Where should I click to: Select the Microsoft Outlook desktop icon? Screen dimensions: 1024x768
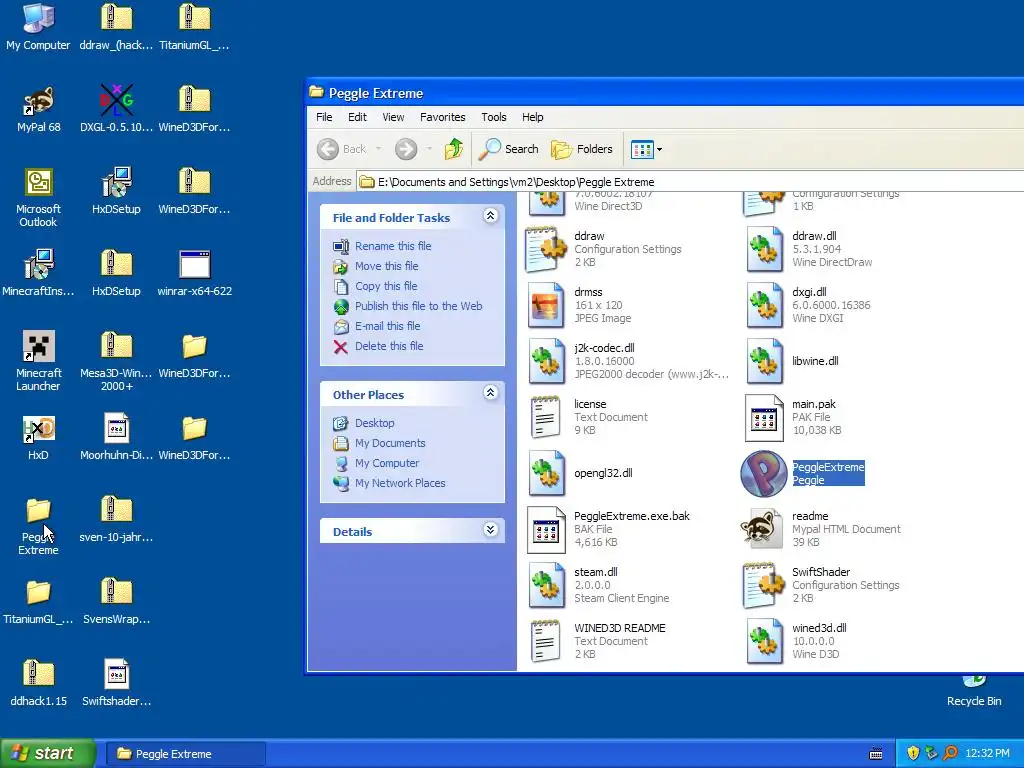38,197
